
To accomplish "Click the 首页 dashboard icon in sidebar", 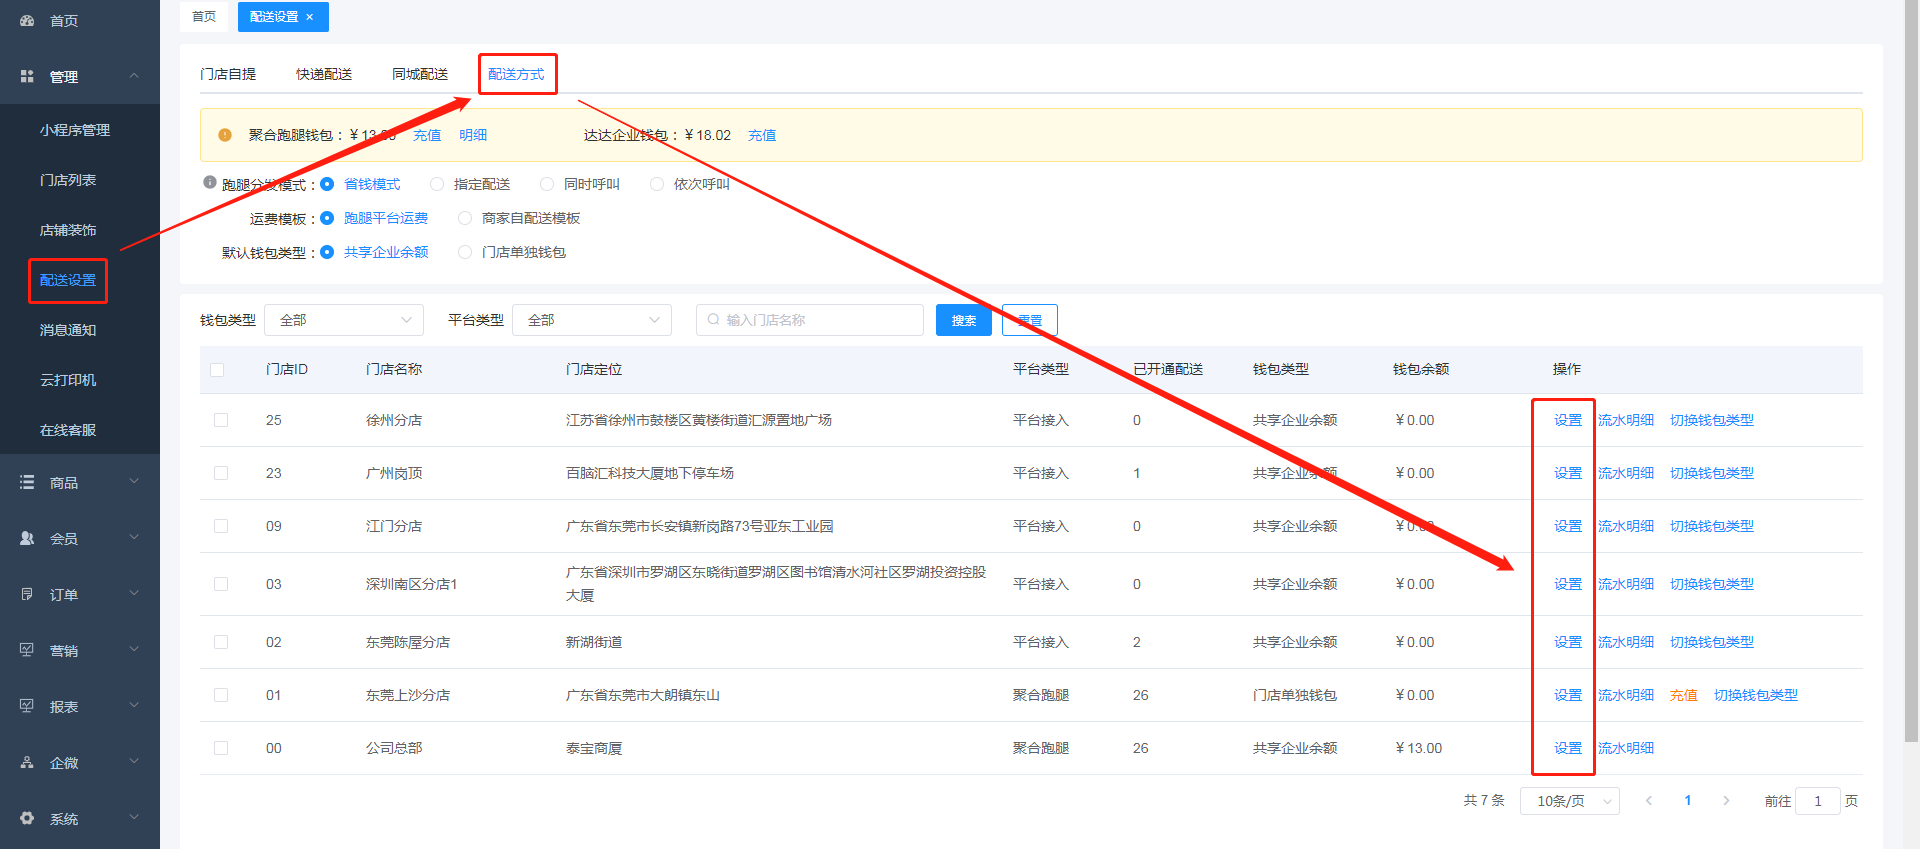I will pyautogui.click(x=27, y=20).
